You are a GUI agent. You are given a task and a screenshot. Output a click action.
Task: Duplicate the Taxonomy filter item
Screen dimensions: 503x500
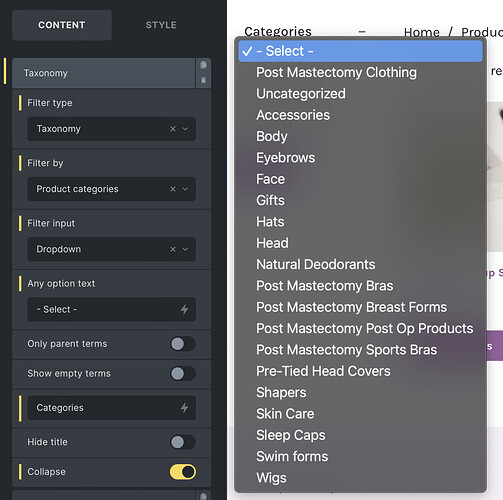click(203, 65)
